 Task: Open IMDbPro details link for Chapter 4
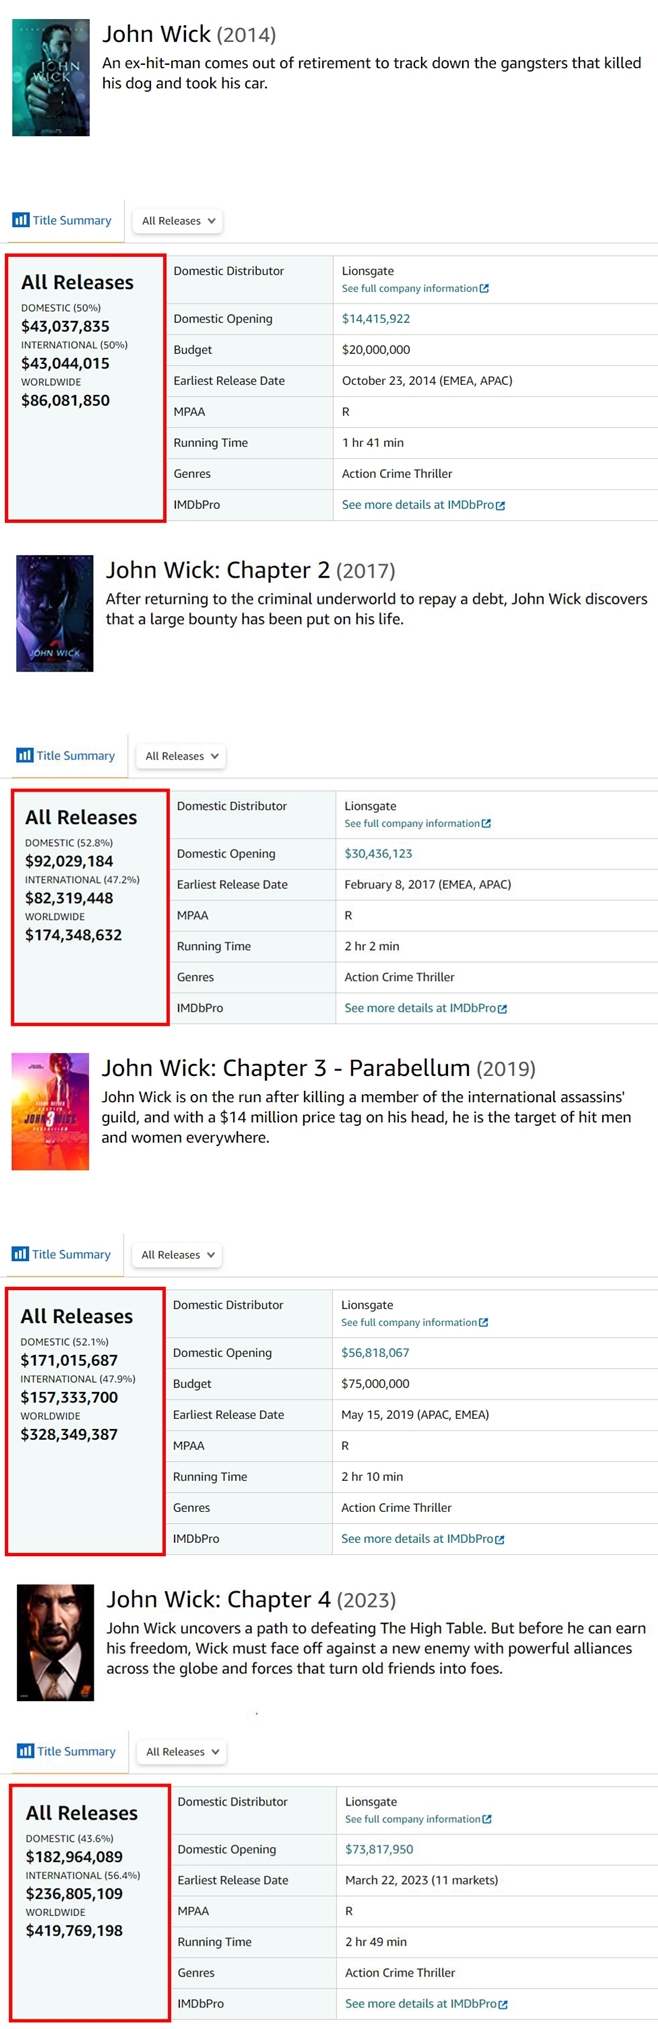(x=426, y=2004)
